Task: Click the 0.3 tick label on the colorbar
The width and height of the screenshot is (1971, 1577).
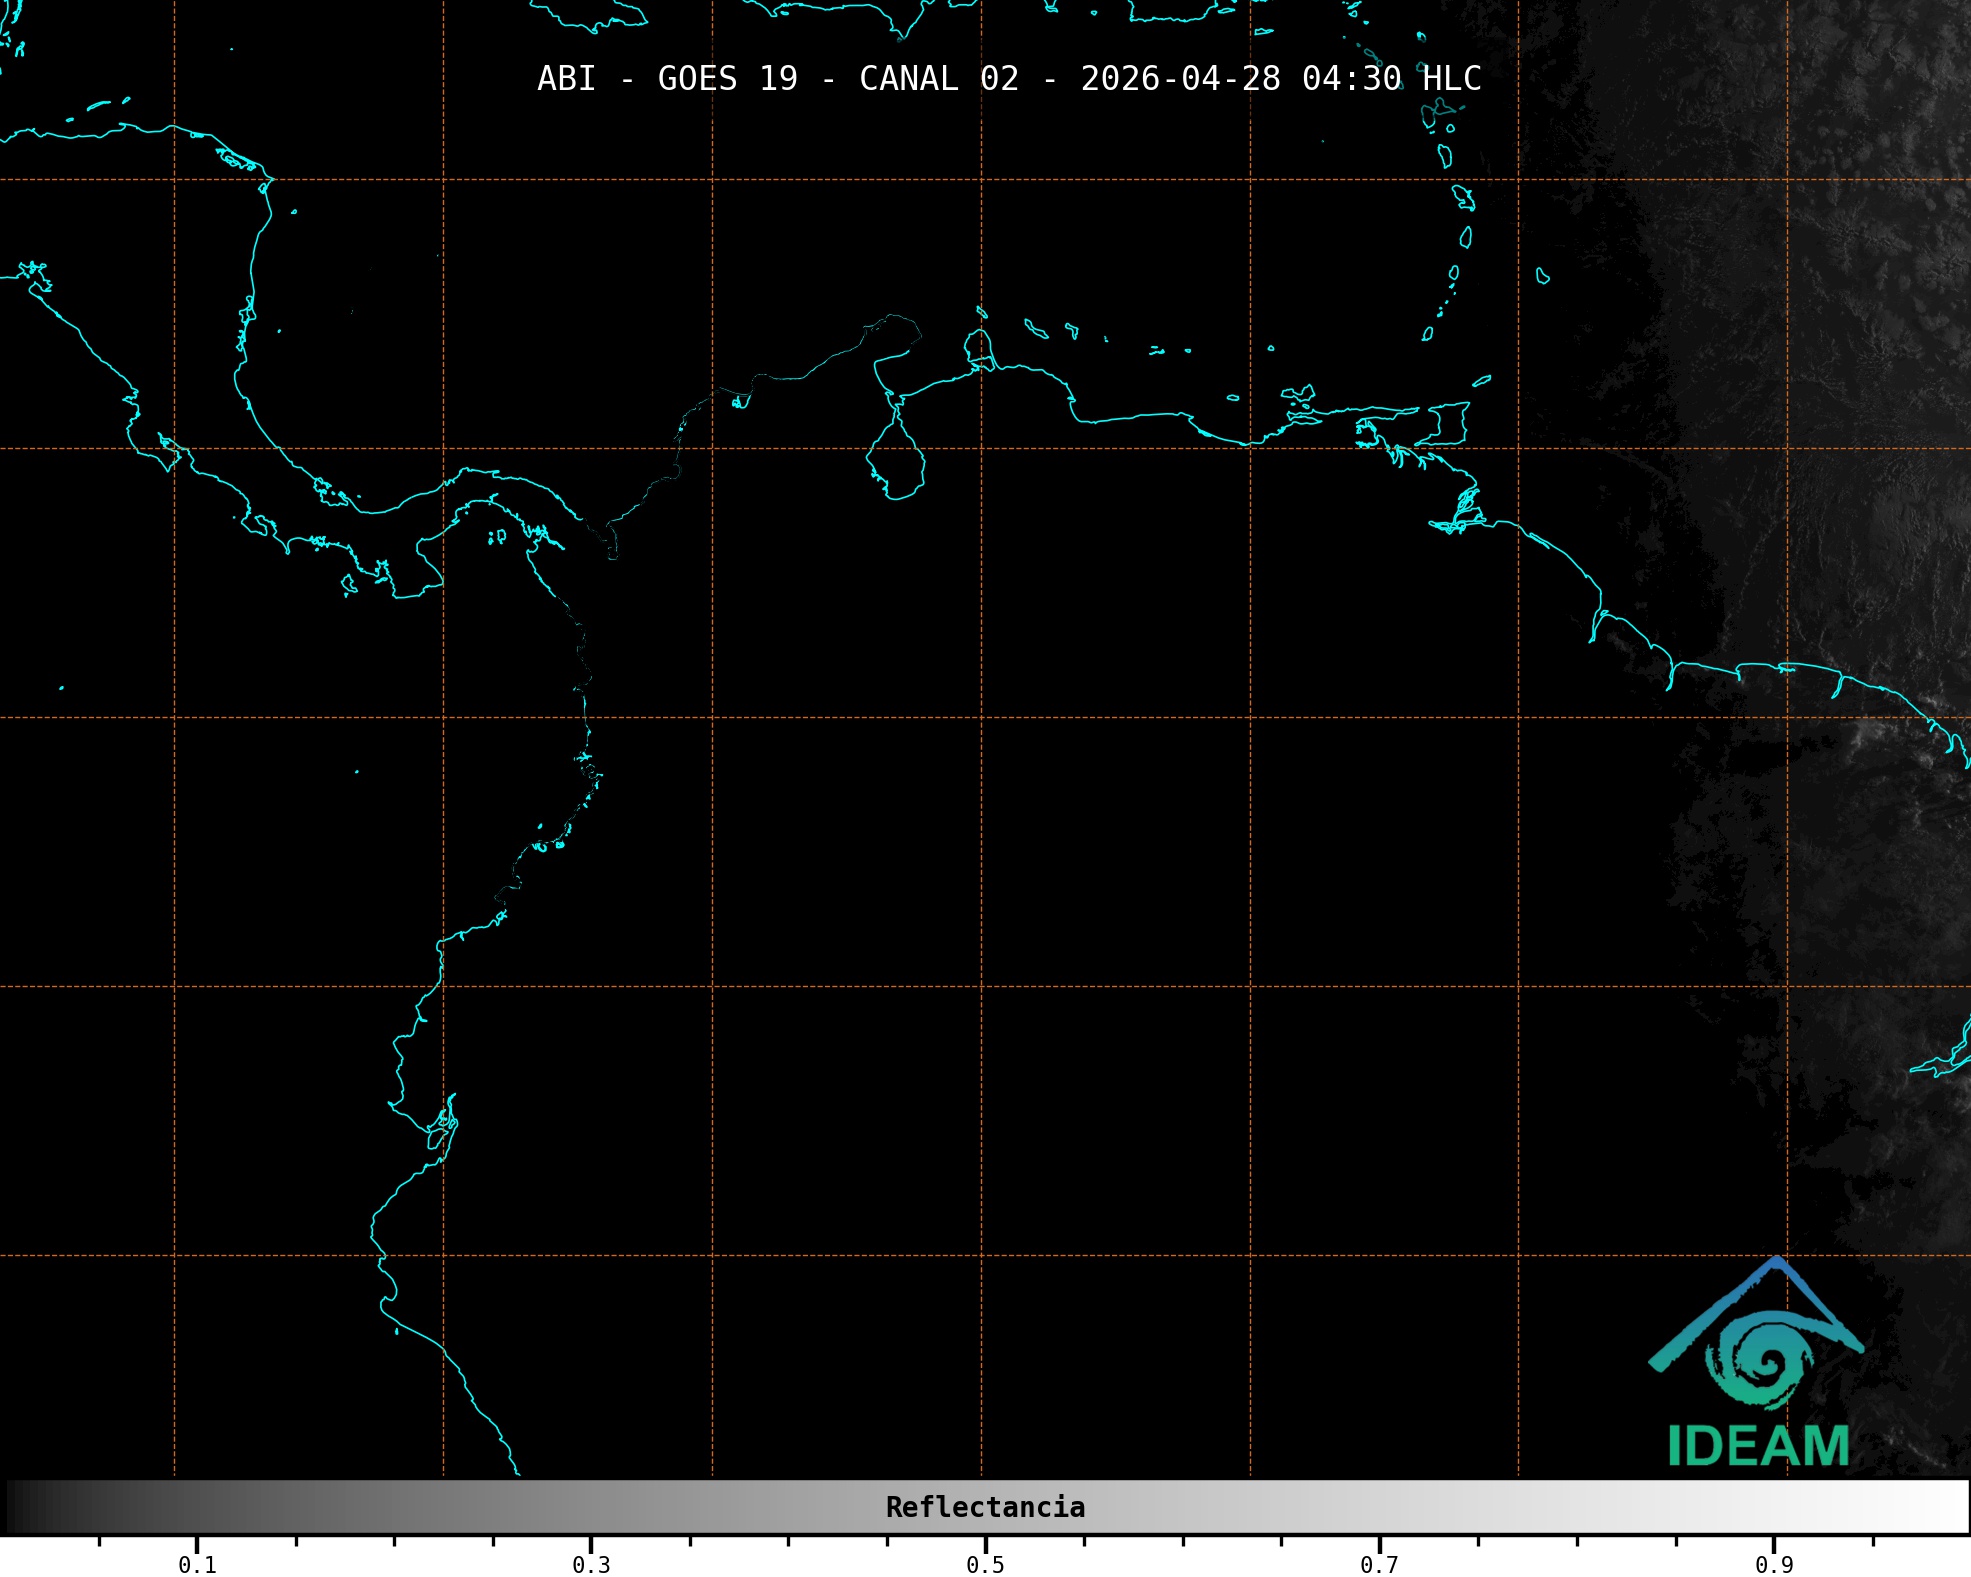Action: [x=591, y=1564]
